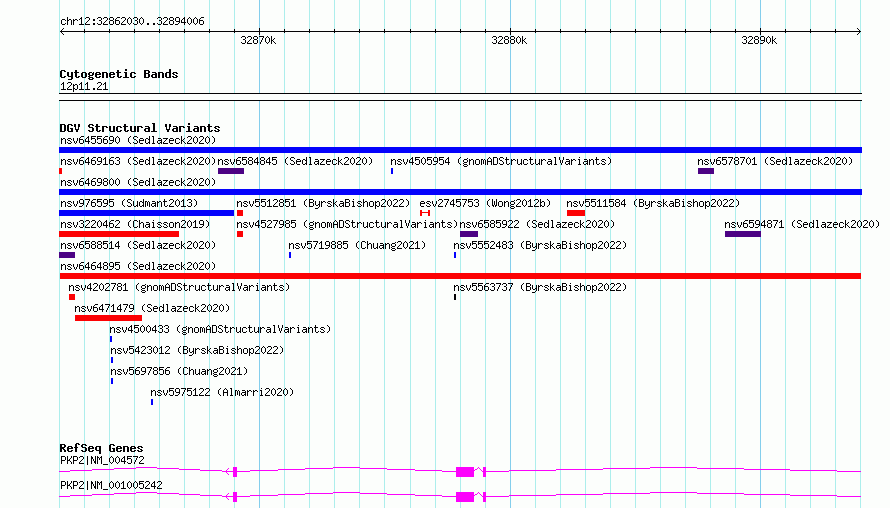Click the red bar under nsv3220462
This screenshot has width=890, height=508.
point(119,234)
